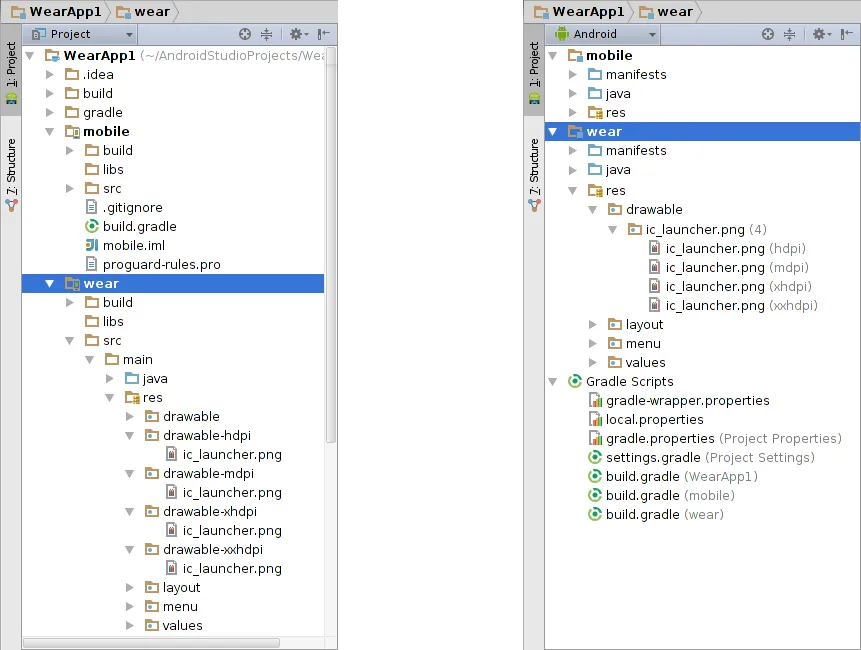Open Project view selector dropdown
Screen dimensions: 861x650
(x=82, y=34)
